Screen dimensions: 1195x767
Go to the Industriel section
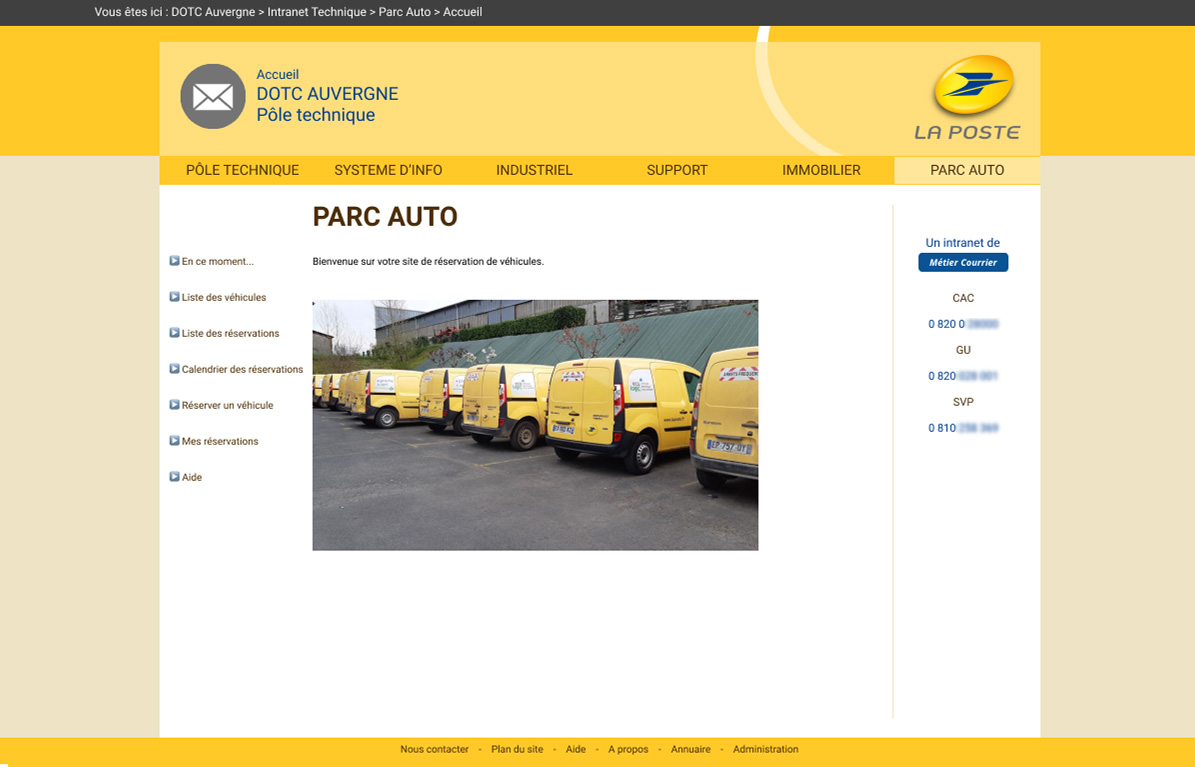point(534,170)
